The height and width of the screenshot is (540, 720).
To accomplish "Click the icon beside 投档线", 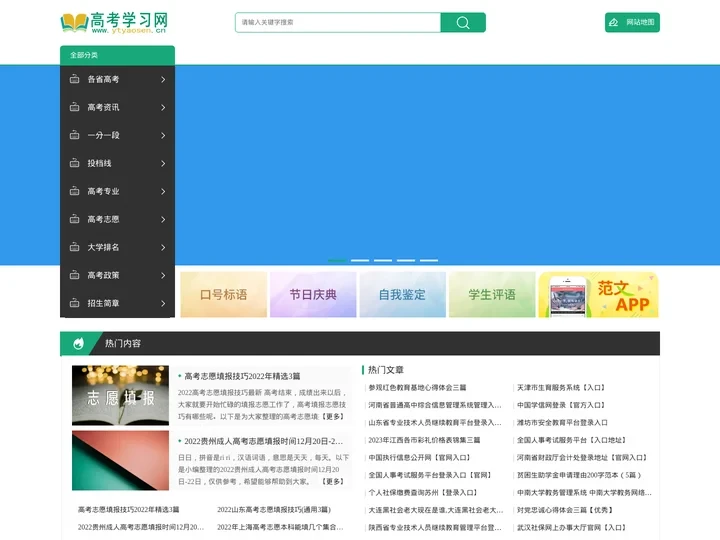I will pos(74,163).
